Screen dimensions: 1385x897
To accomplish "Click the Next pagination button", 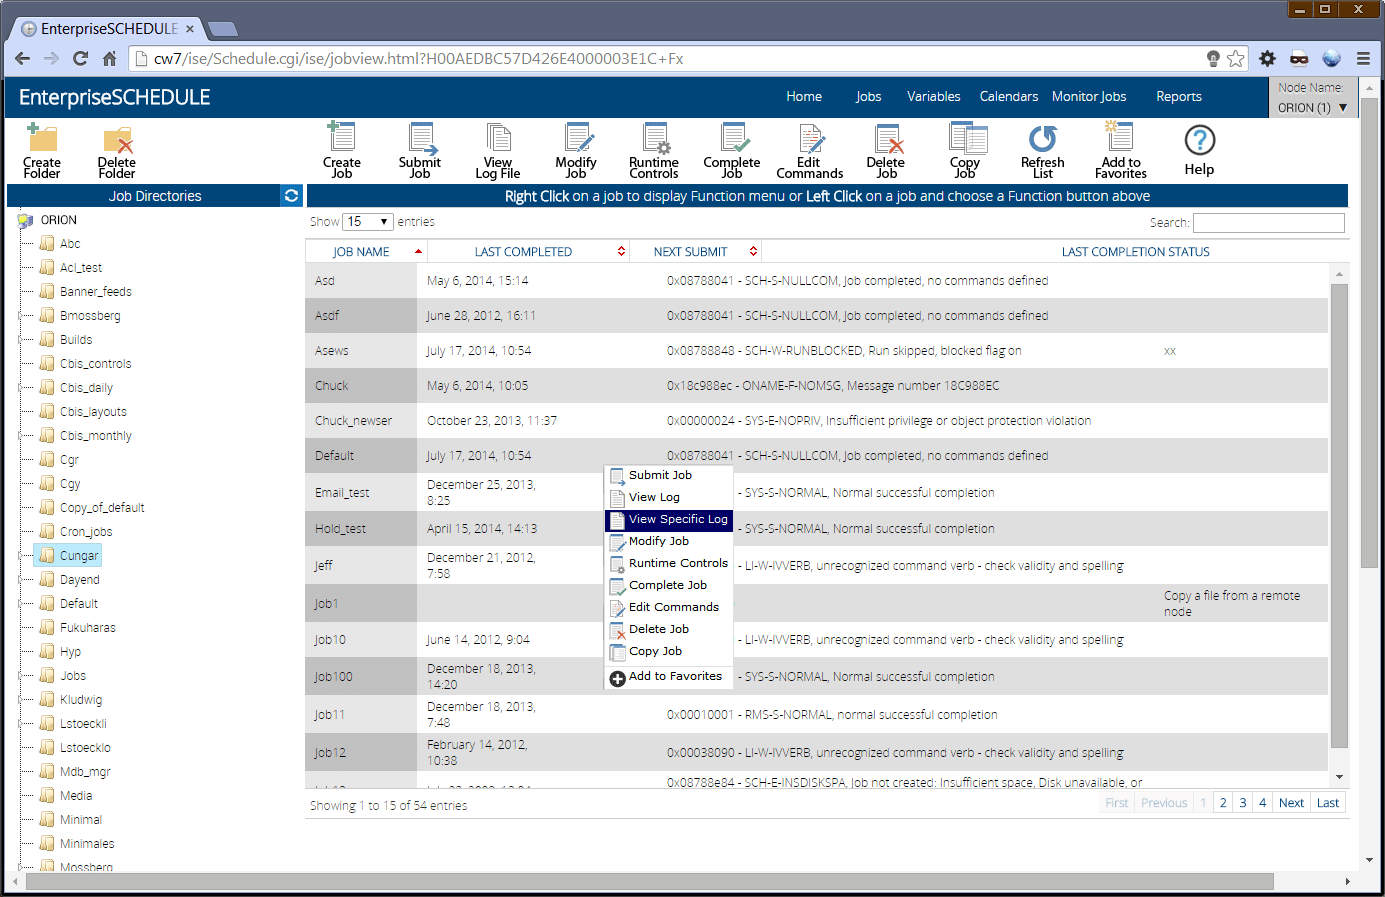I will click(1291, 803).
